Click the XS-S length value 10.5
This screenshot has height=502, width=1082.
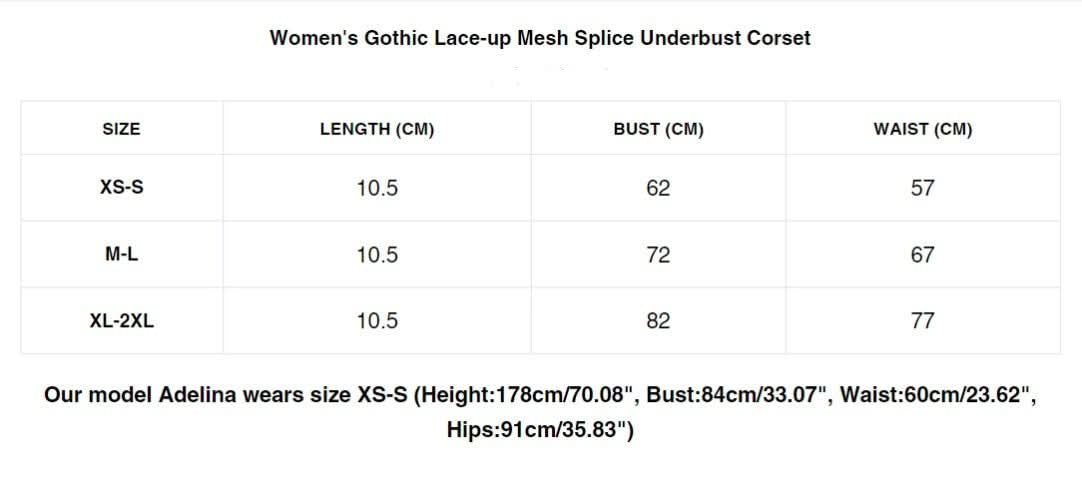click(377, 188)
